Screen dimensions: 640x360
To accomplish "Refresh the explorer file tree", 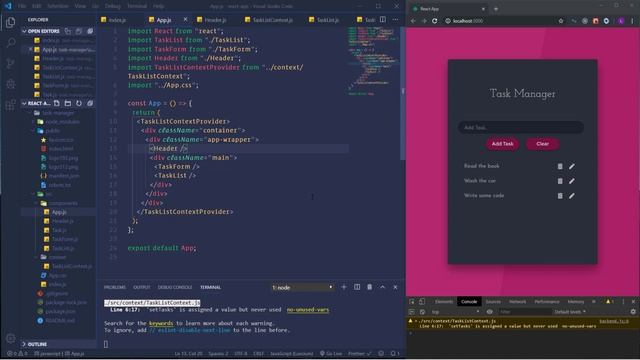I will pos(79,103).
